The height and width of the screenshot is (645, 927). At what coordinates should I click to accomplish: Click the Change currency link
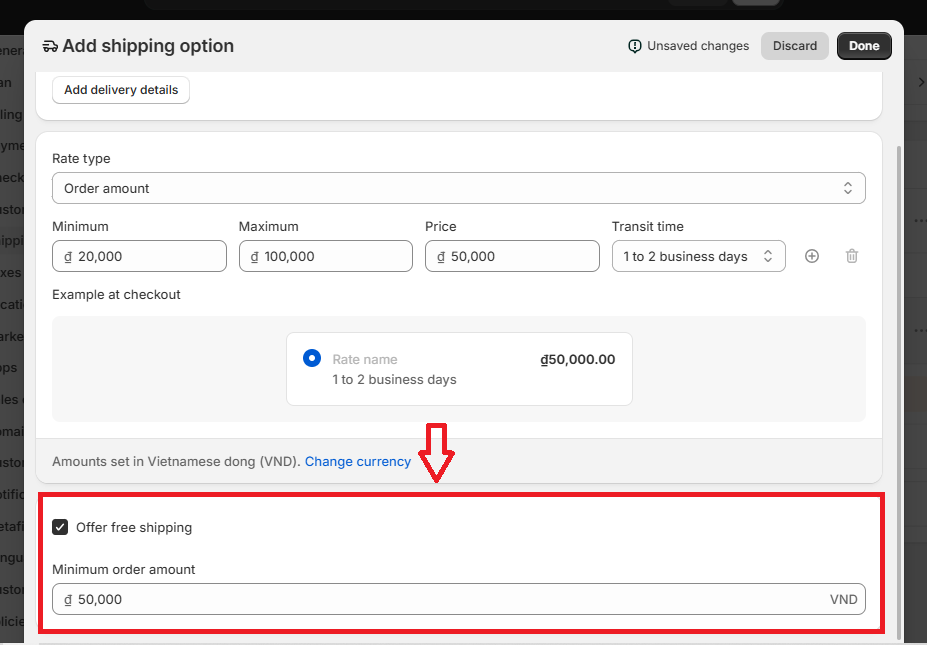tap(358, 462)
